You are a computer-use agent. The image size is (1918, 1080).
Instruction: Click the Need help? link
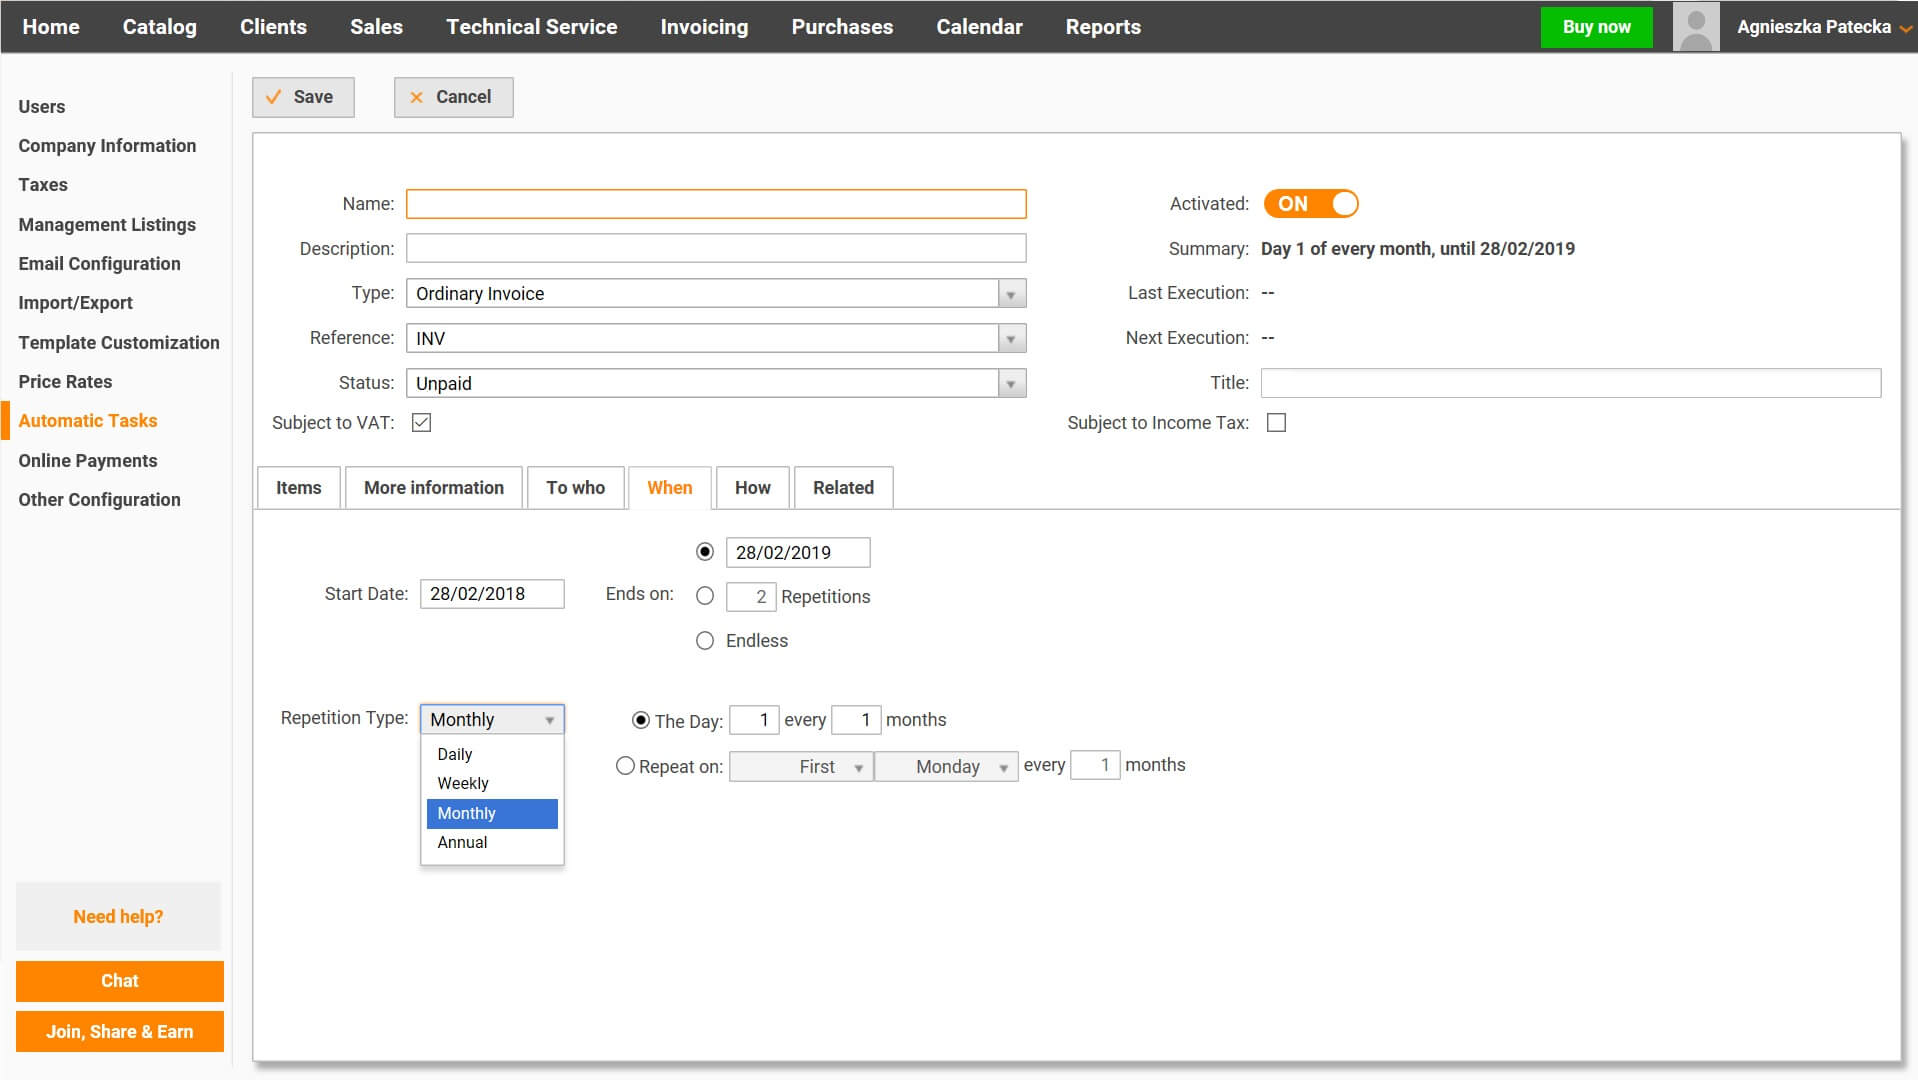click(118, 917)
